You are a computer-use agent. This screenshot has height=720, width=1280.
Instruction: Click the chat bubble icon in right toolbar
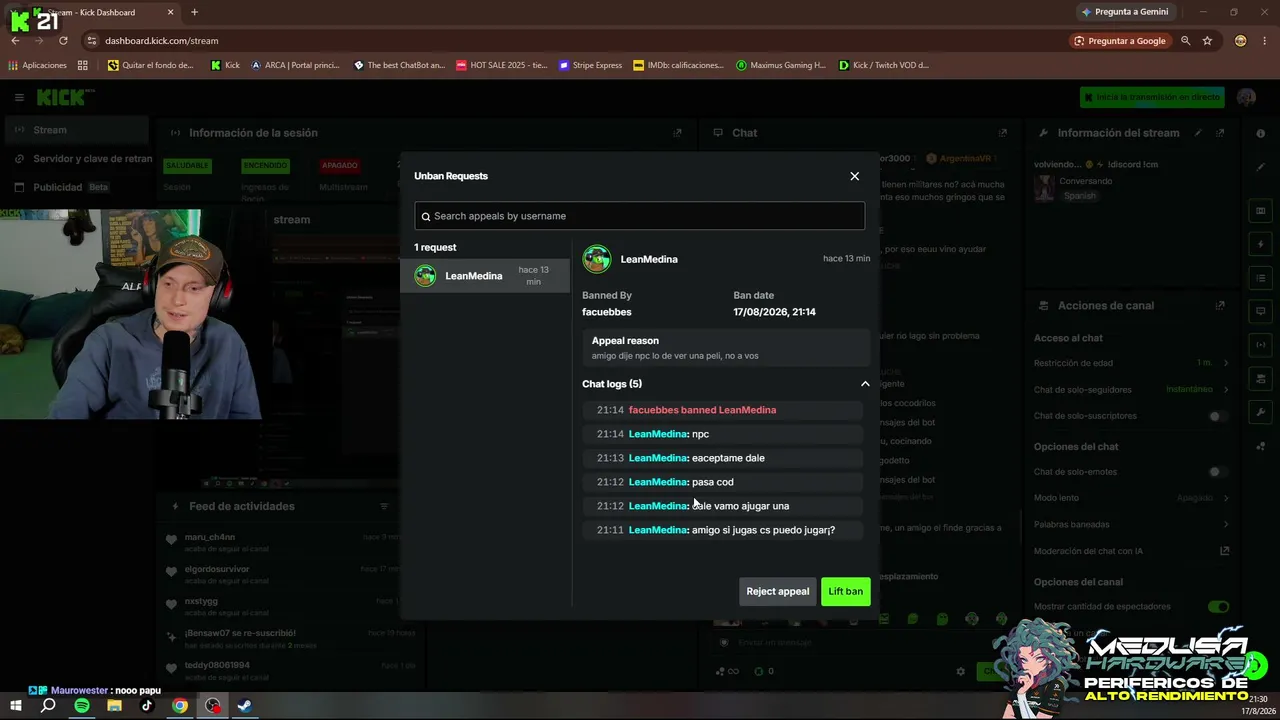1260,311
